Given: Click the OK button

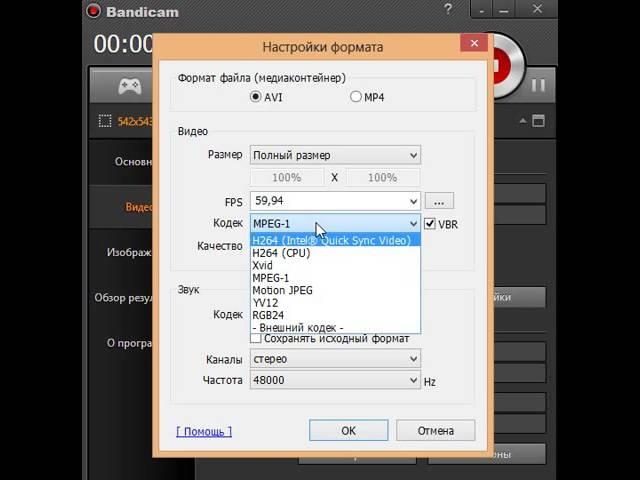Looking at the screenshot, I should pos(349,430).
